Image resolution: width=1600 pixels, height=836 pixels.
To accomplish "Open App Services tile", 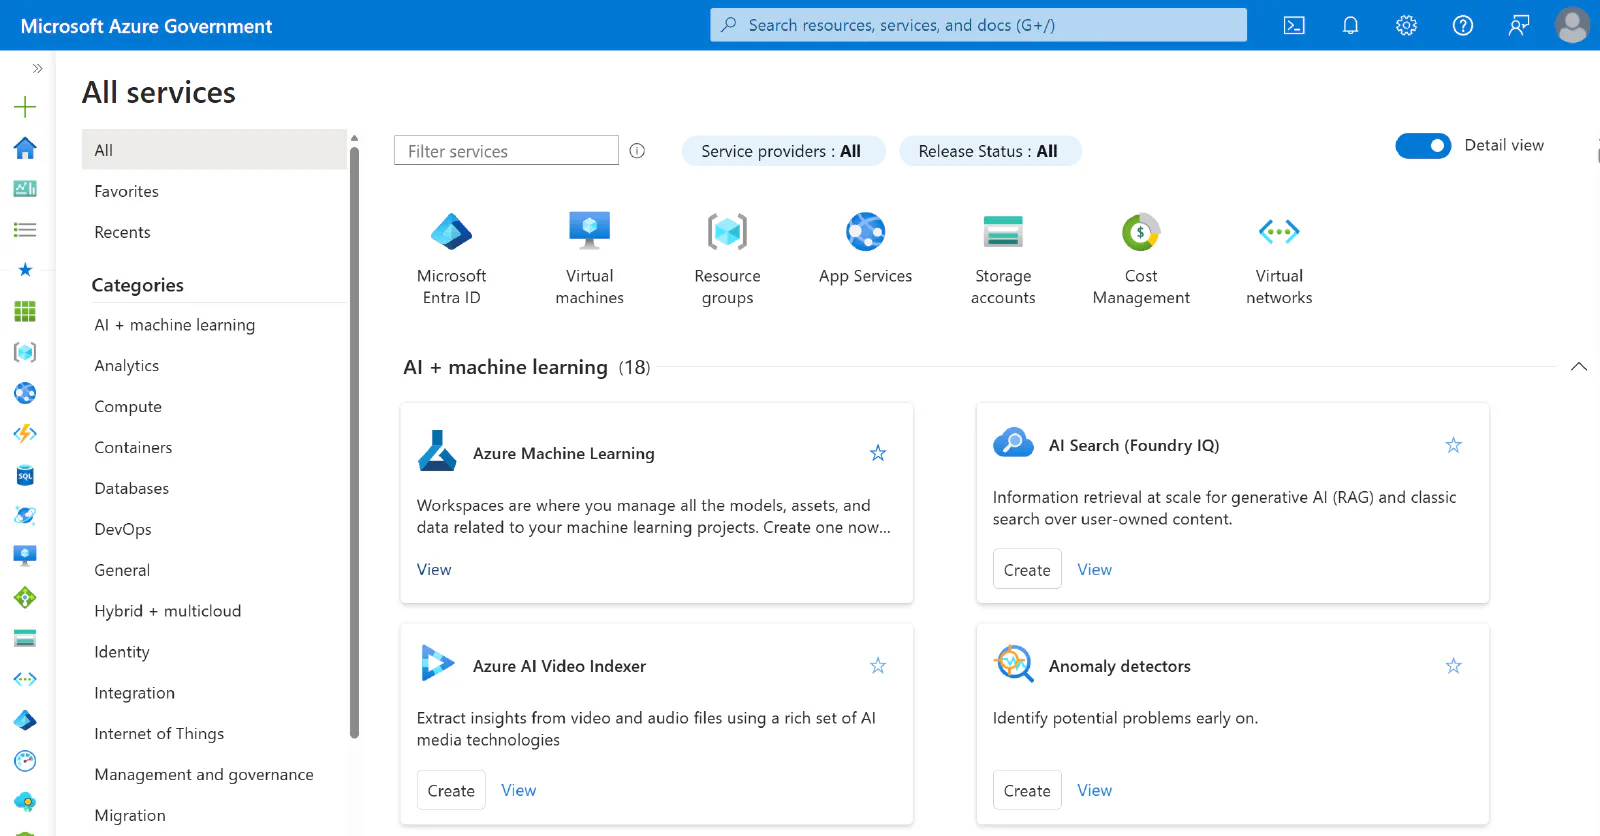I will (865, 250).
